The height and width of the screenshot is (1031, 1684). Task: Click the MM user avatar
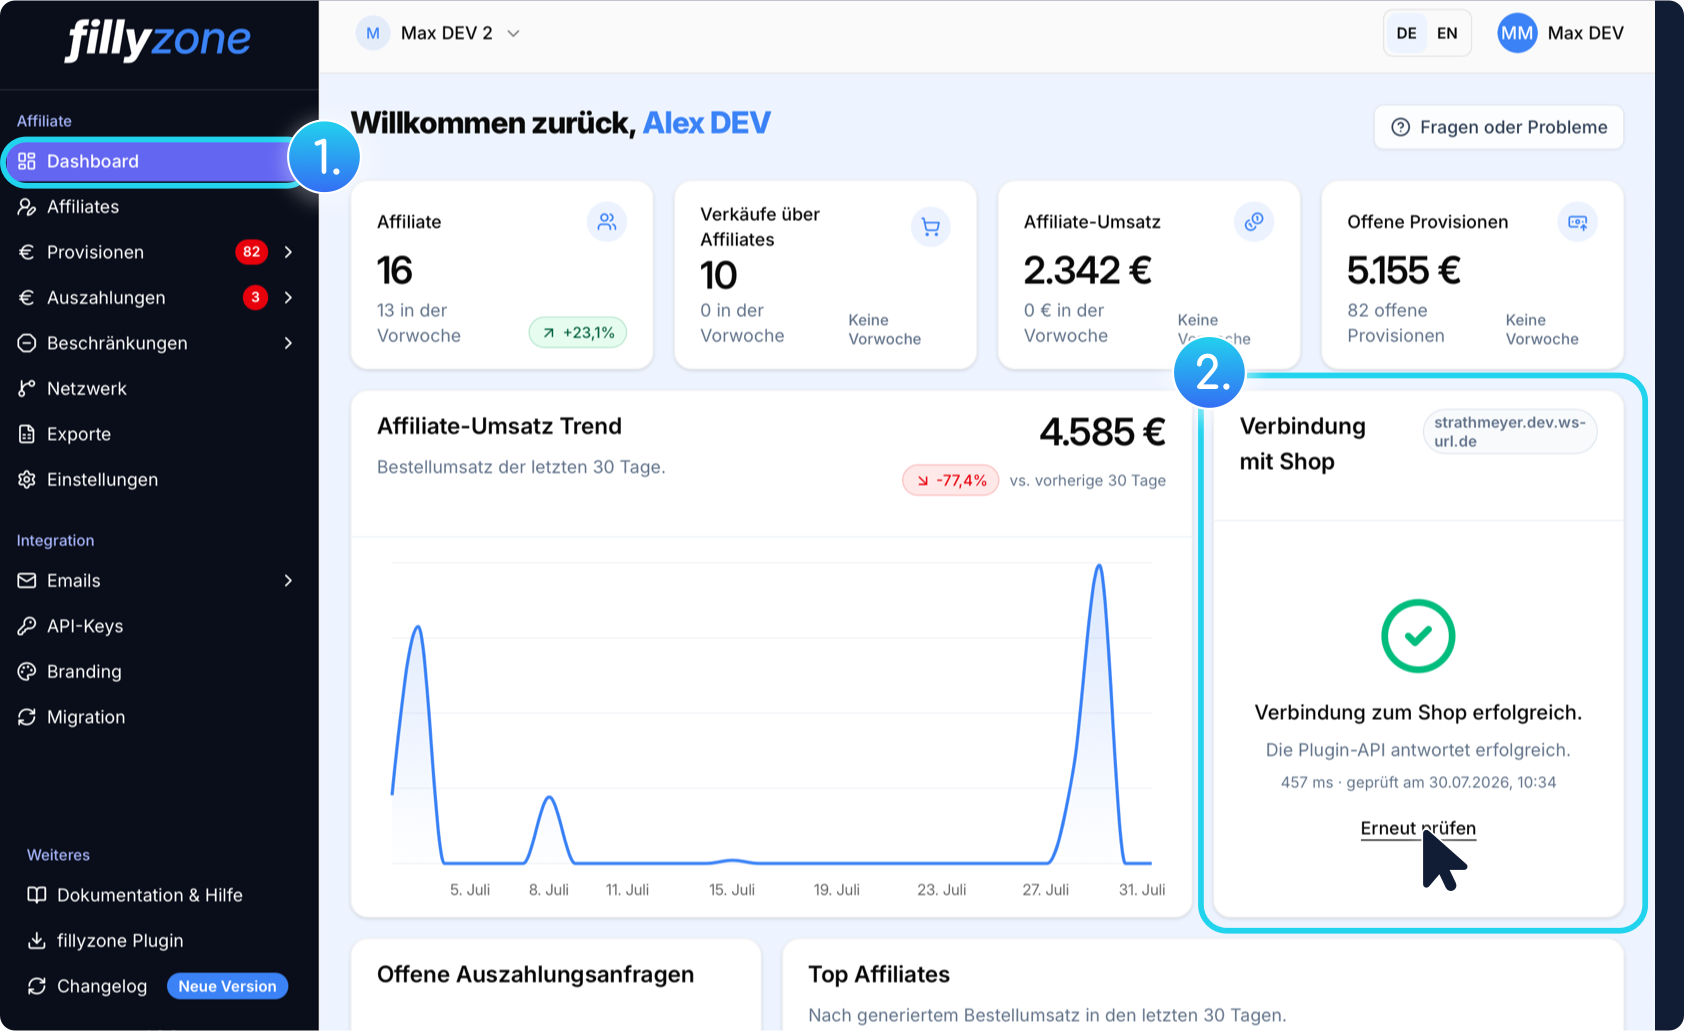[x=1517, y=33]
